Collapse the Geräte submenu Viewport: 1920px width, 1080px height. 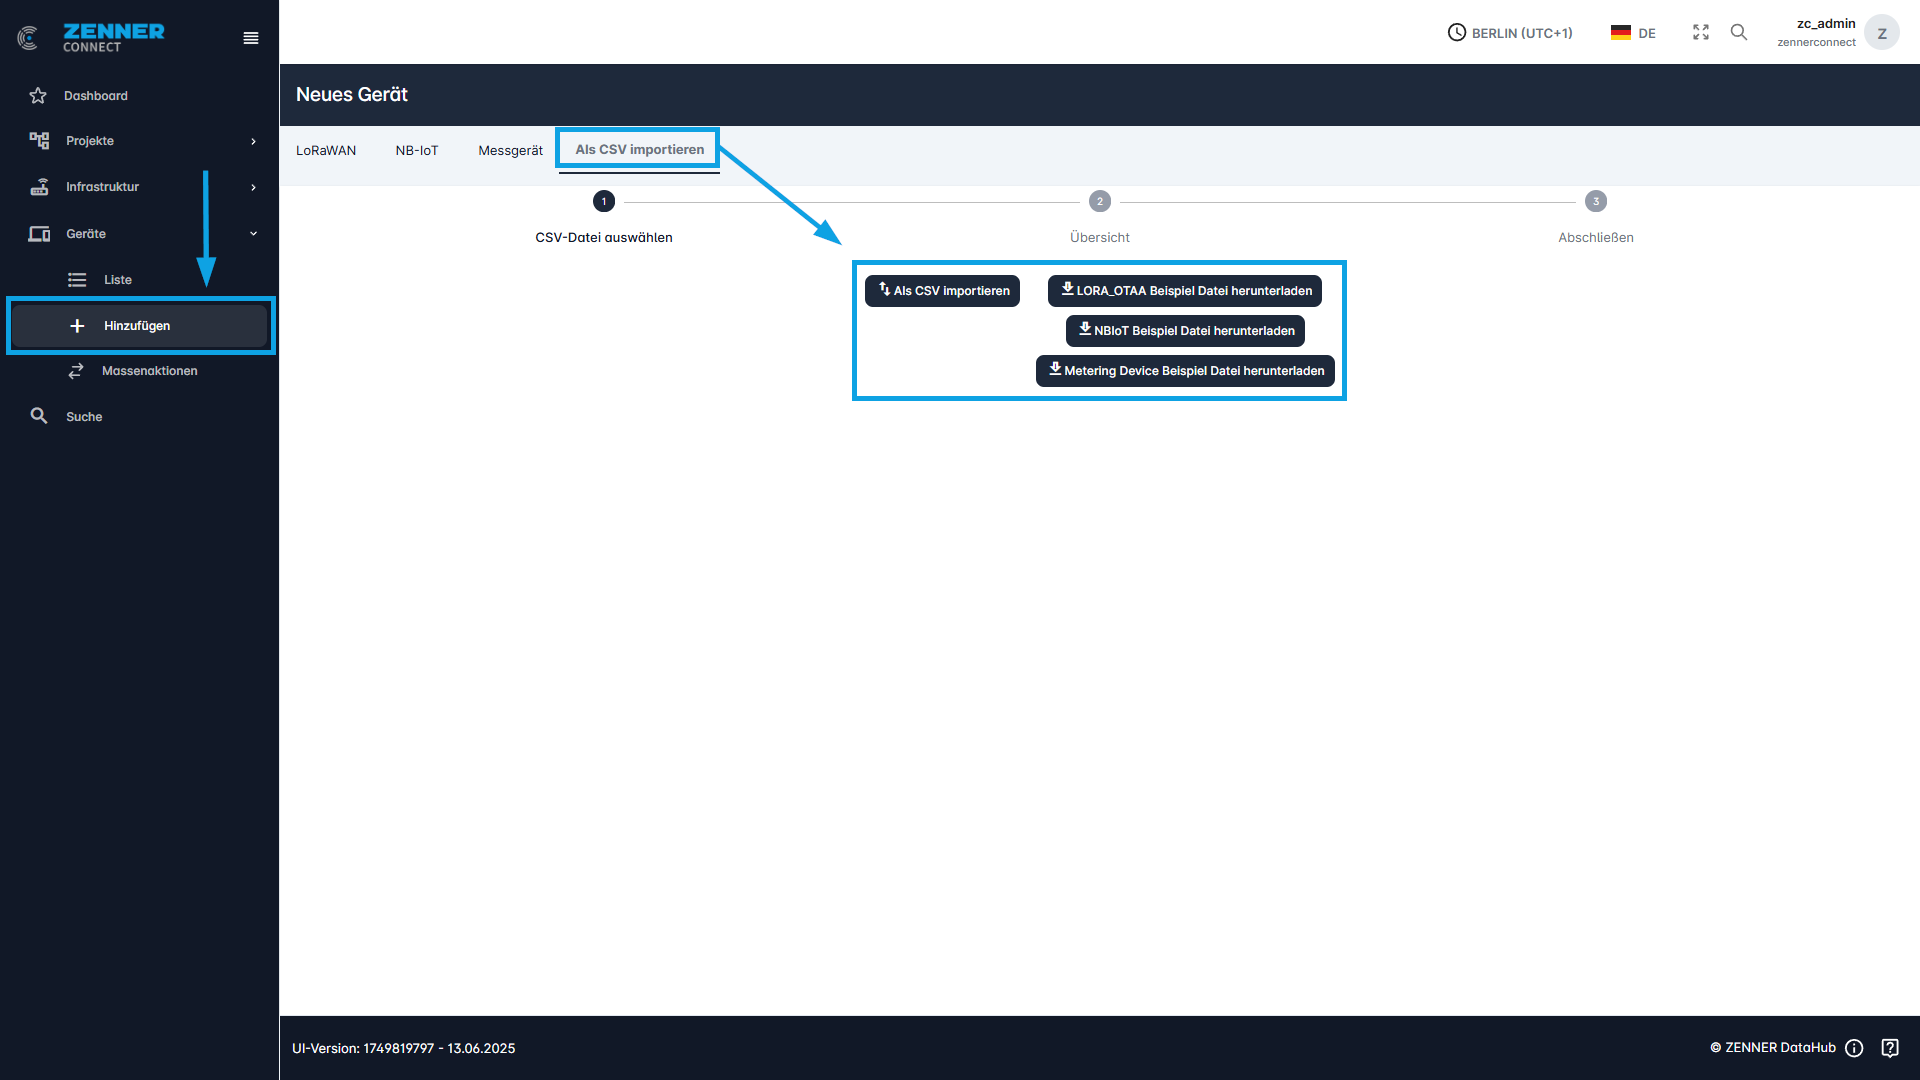(252, 233)
